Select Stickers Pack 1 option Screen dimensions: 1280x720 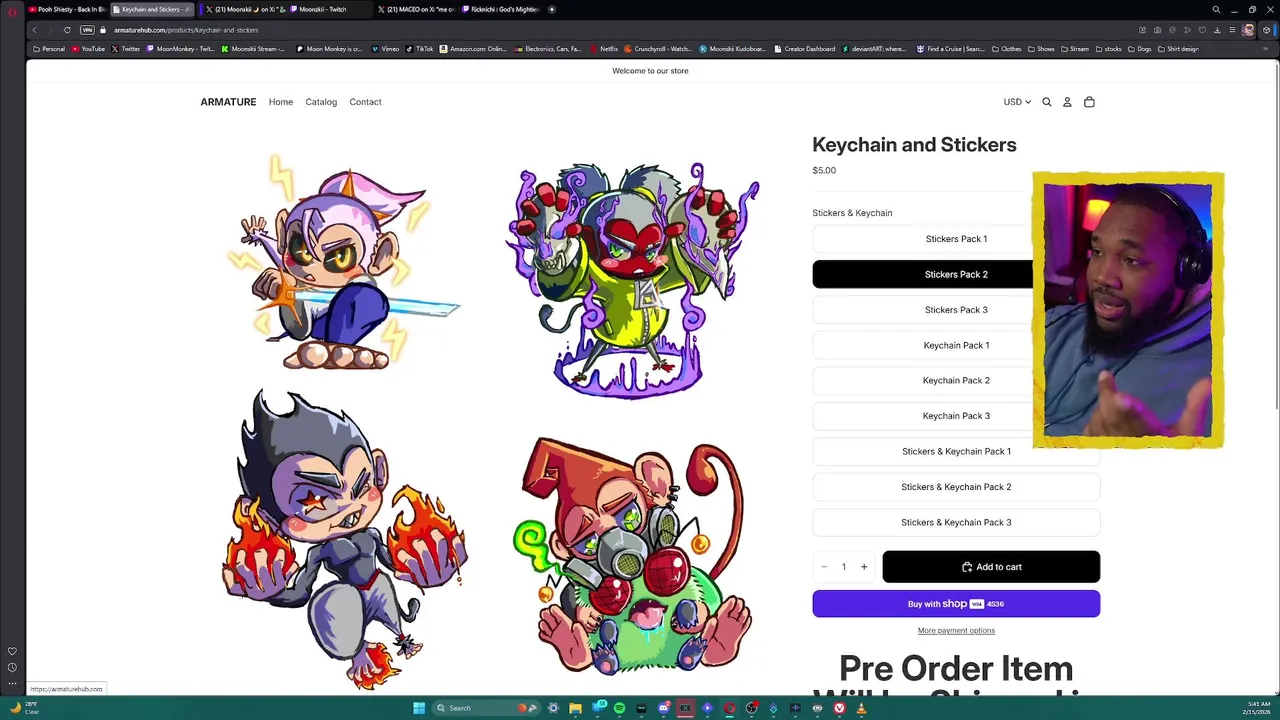coord(956,239)
